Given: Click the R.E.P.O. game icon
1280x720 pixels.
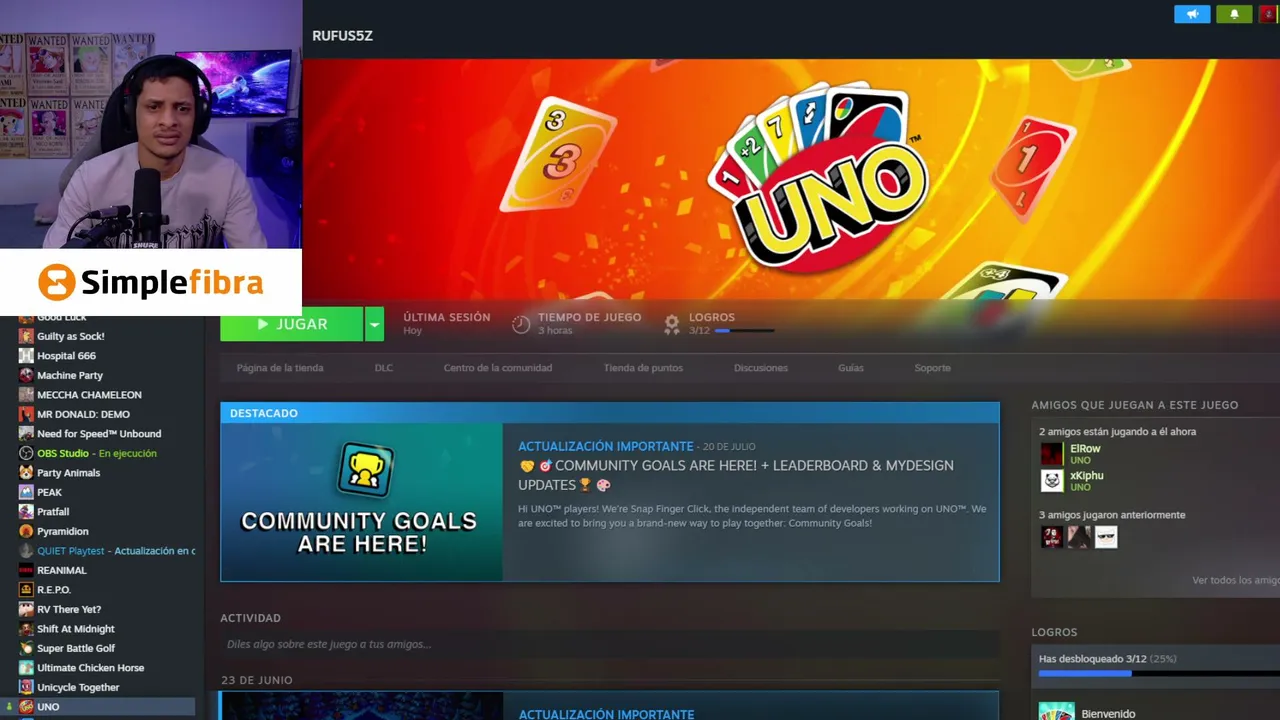Looking at the screenshot, I should coord(26,590).
